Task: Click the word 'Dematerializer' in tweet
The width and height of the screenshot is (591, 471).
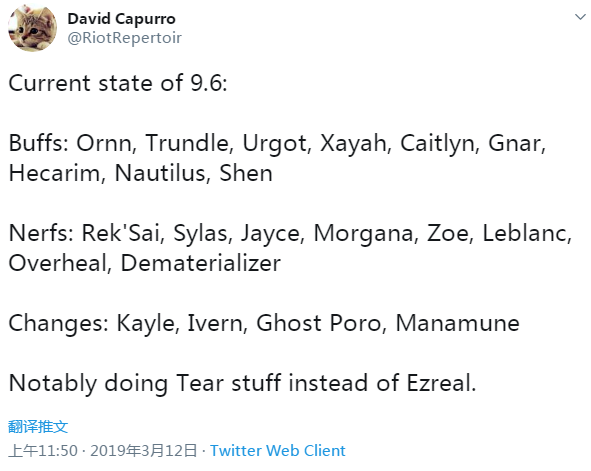Action: point(201,263)
